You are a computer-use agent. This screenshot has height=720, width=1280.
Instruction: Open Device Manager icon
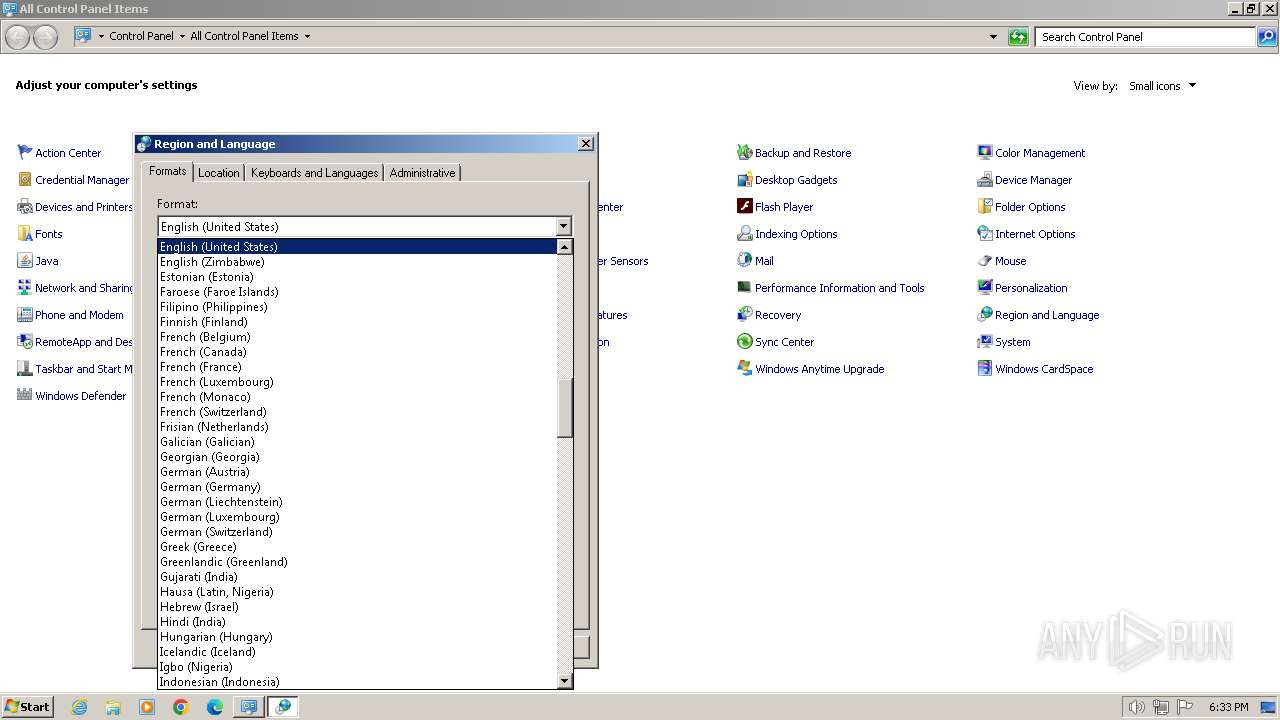985,180
